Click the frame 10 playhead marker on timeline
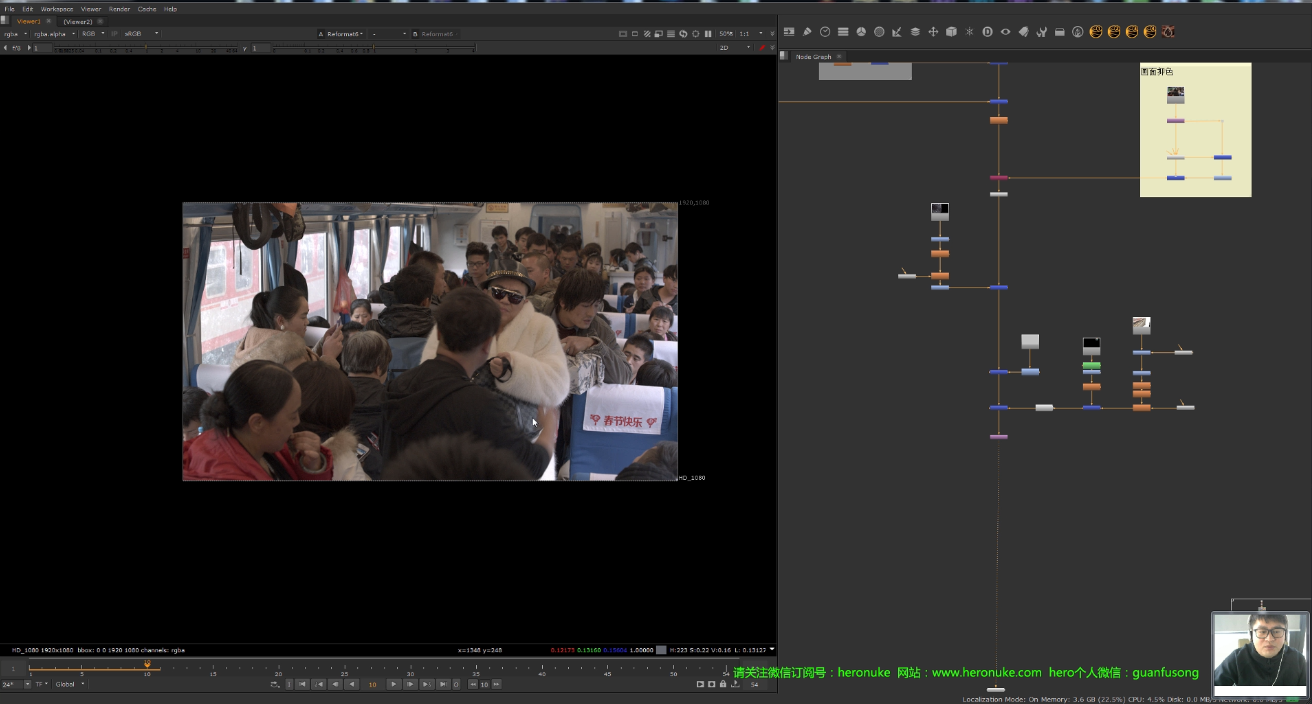 [x=147, y=665]
